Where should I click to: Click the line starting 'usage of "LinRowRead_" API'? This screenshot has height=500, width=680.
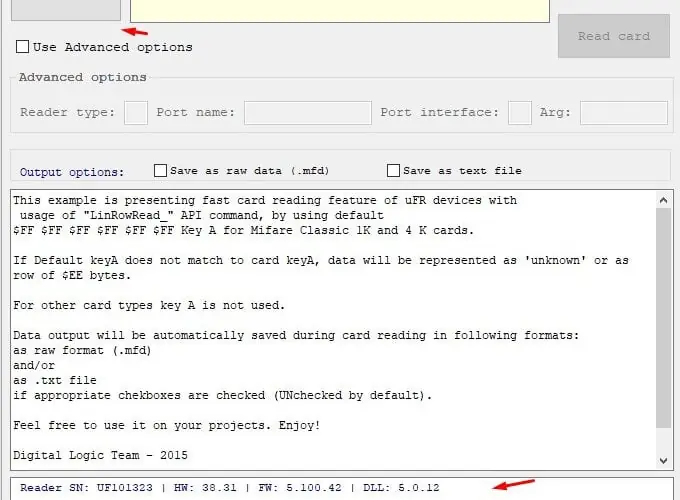tap(202, 216)
